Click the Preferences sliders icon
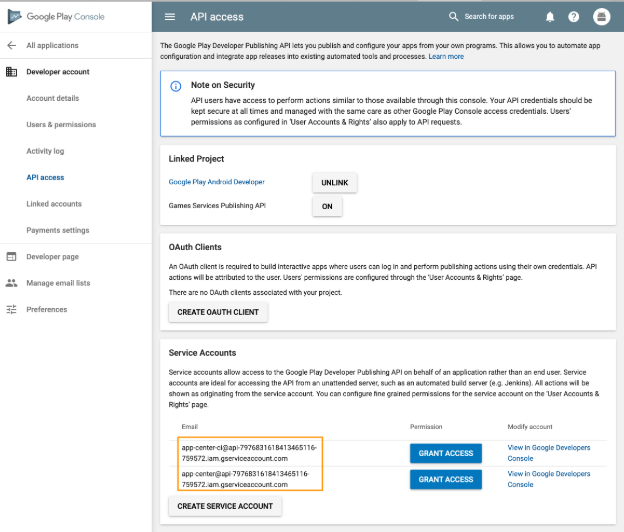Image resolution: width=624 pixels, height=532 pixels. (x=12, y=309)
